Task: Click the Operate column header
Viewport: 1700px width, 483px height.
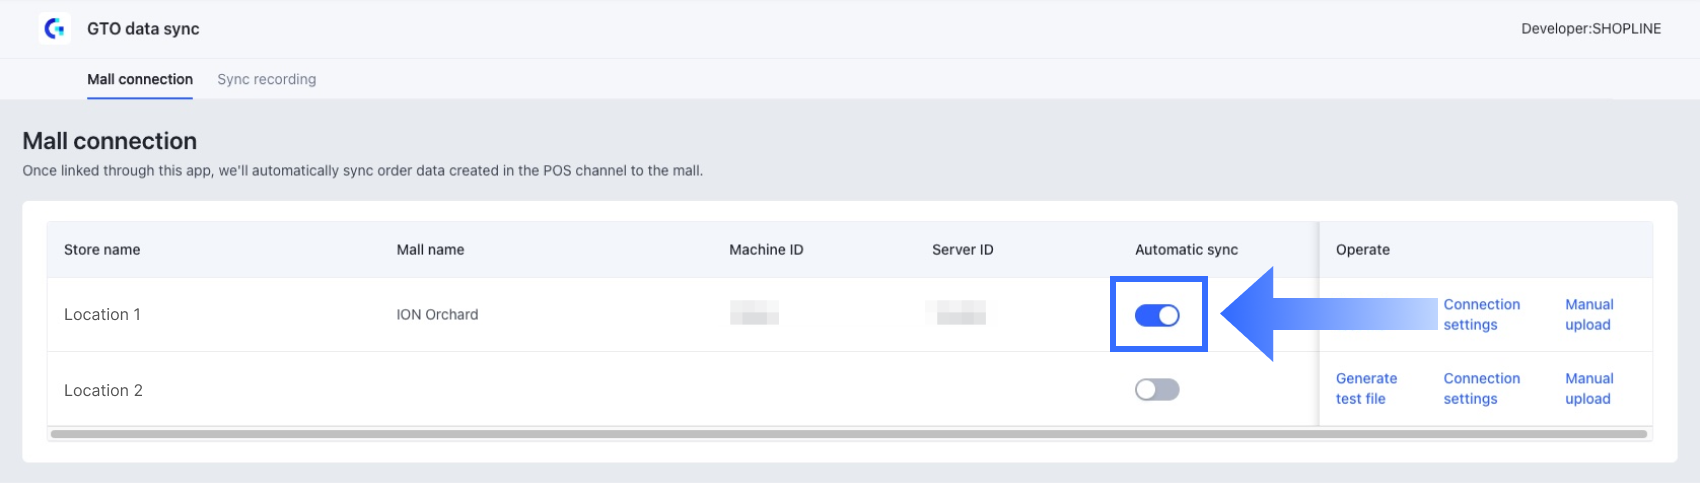Action: coord(1362,250)
